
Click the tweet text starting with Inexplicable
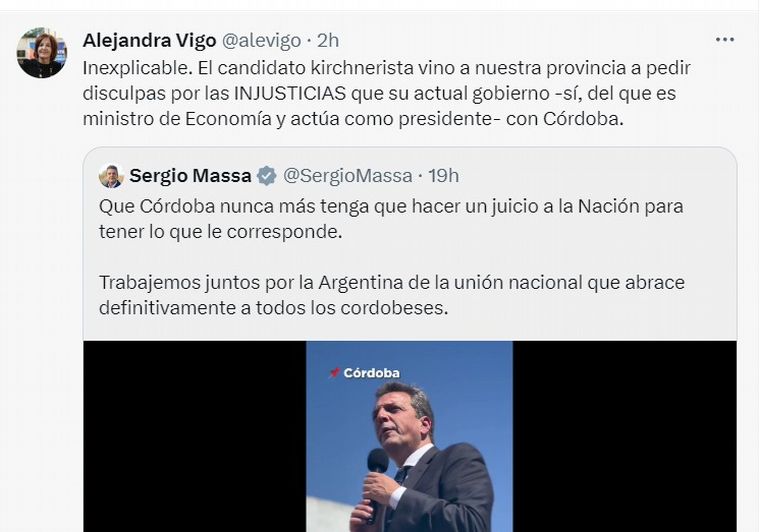tap(386, 93)
